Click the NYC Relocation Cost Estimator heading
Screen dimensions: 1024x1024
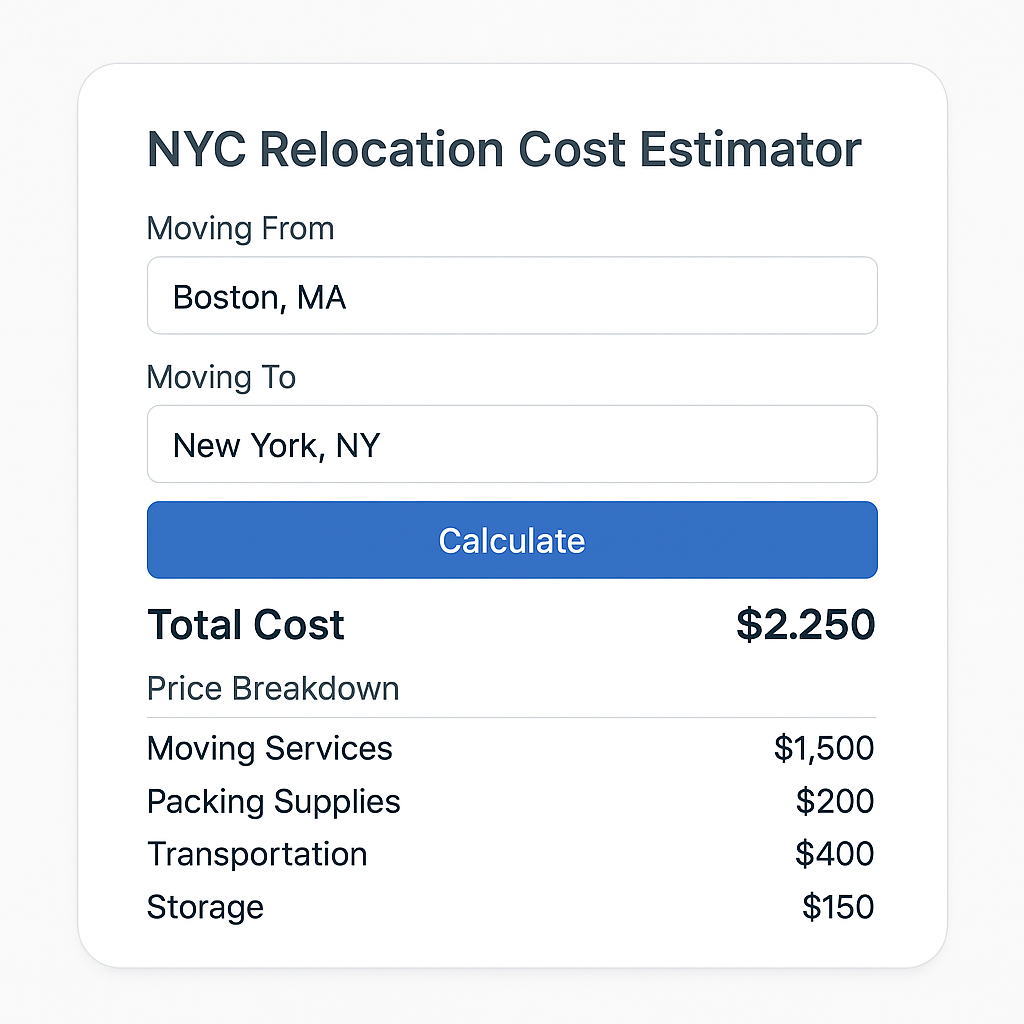pos(504,150)
